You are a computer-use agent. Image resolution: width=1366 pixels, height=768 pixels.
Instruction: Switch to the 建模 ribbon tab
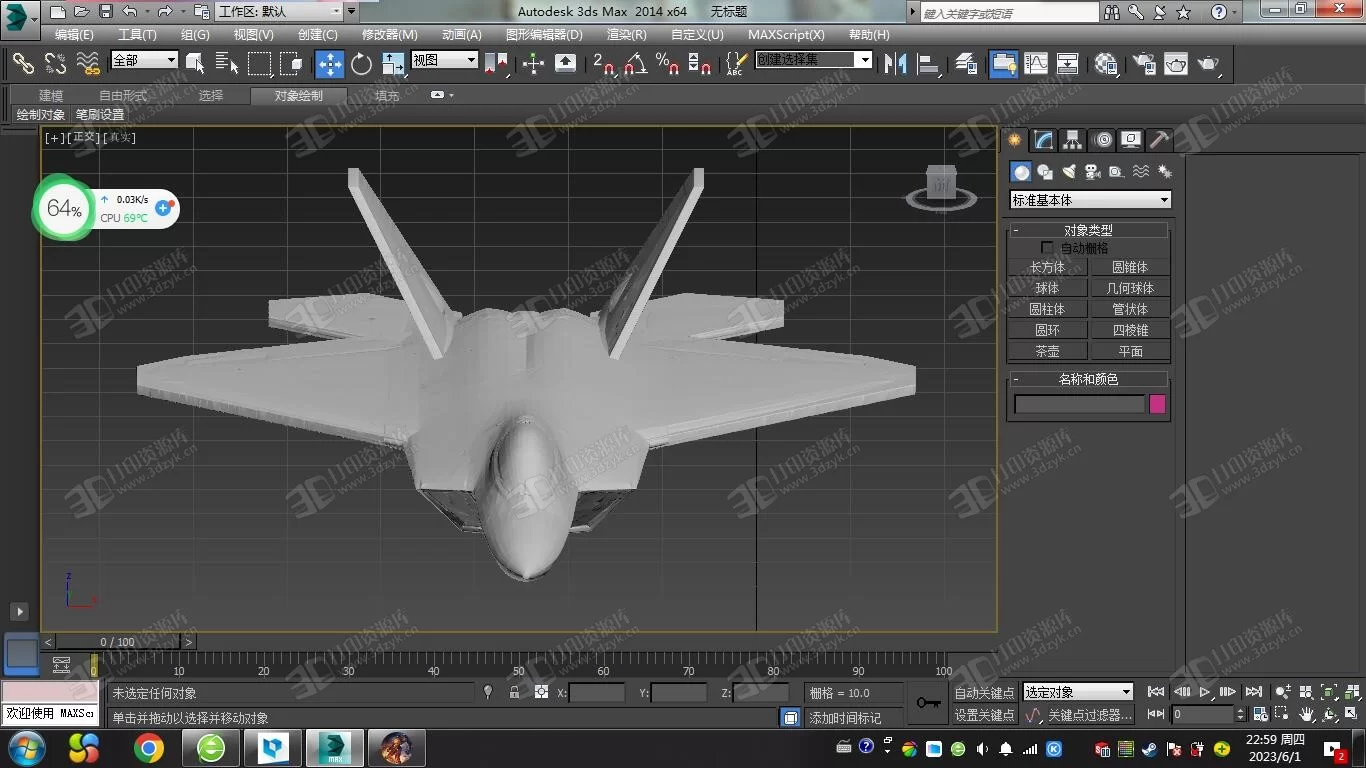(51, 96)
